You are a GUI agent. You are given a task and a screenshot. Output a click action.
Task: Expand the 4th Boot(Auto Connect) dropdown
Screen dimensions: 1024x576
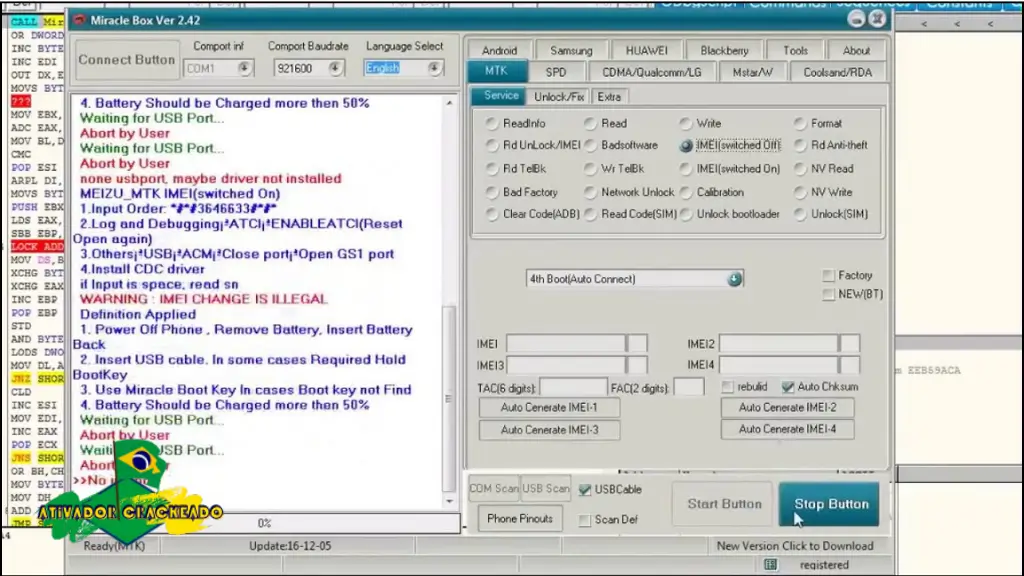point(734,280)
